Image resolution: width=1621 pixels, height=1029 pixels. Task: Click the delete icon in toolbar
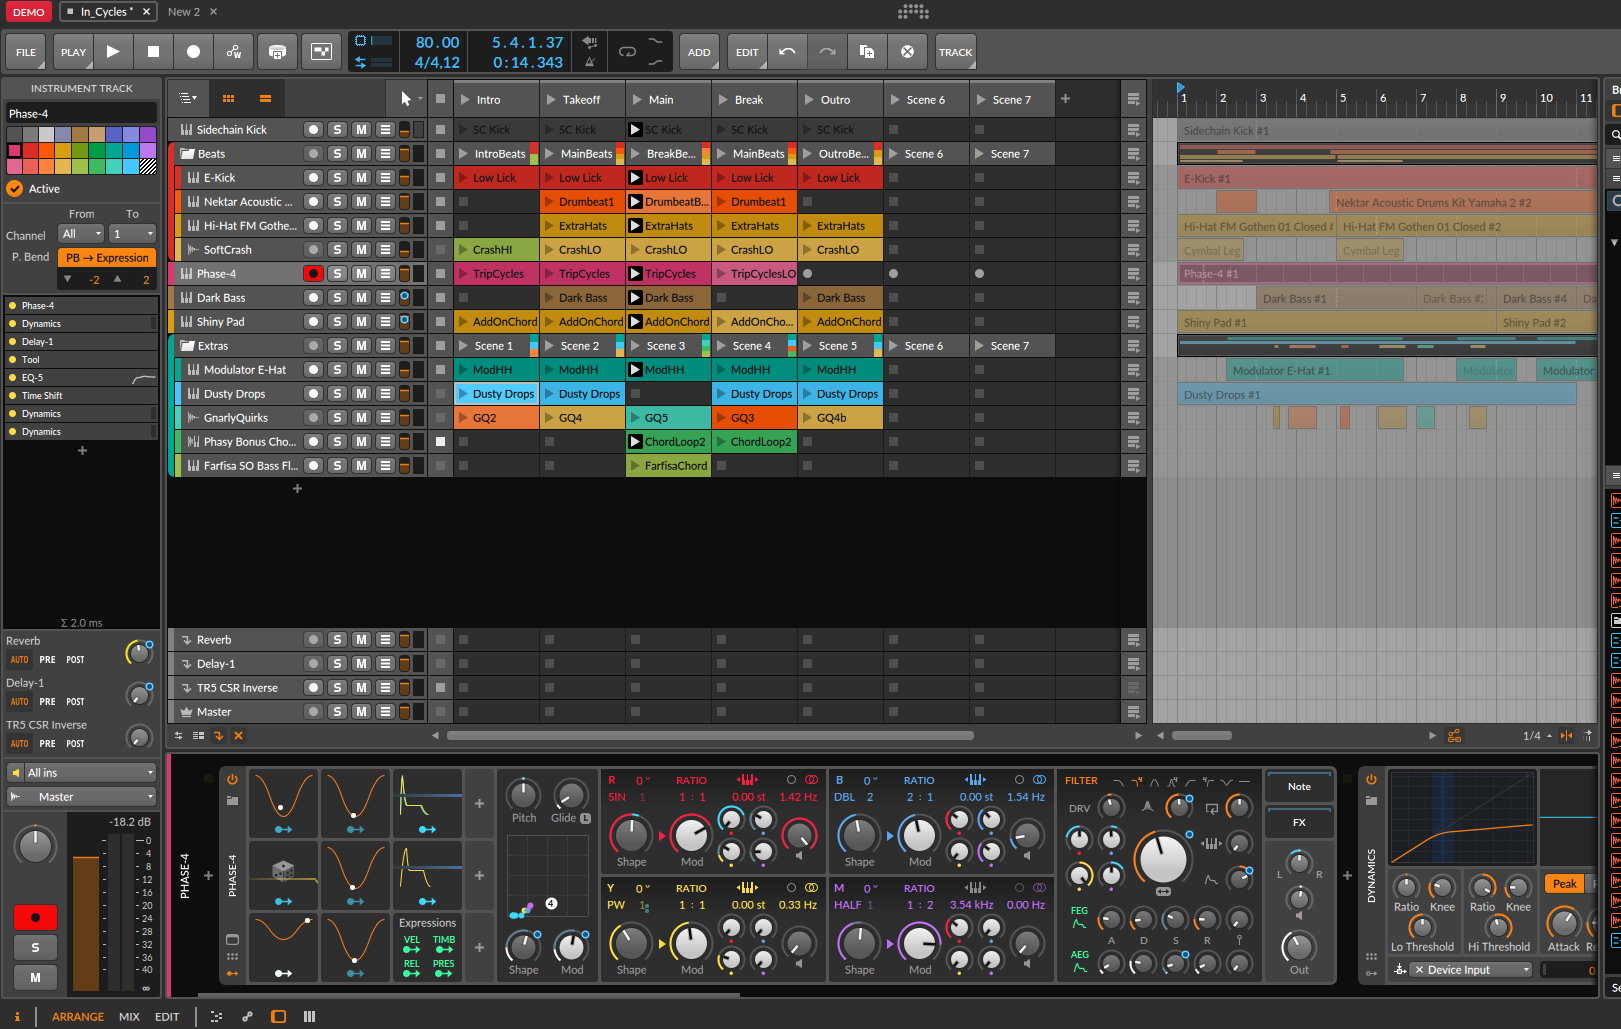907,52
